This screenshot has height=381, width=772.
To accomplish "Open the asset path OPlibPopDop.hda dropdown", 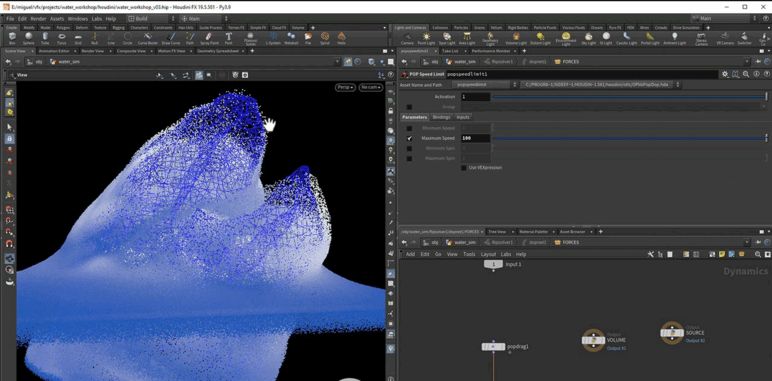I will 600,85.
